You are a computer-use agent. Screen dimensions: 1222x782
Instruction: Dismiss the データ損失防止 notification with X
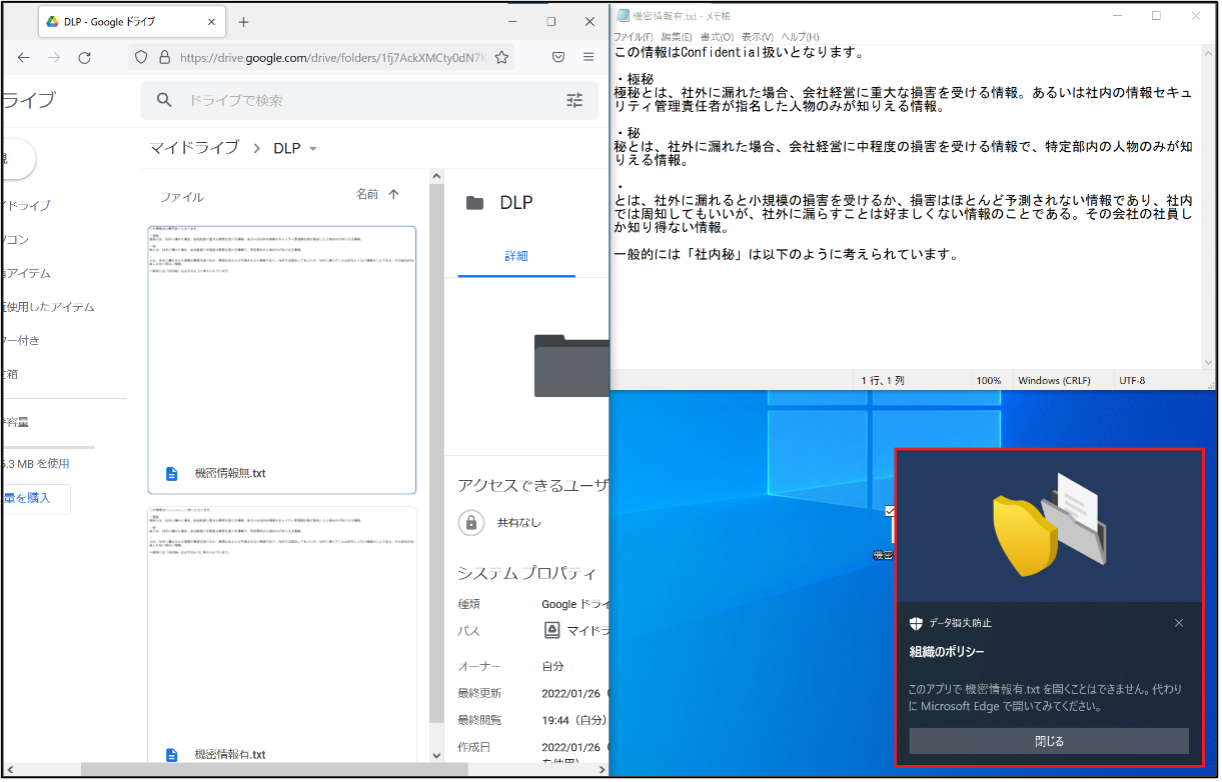[1178, 623]
